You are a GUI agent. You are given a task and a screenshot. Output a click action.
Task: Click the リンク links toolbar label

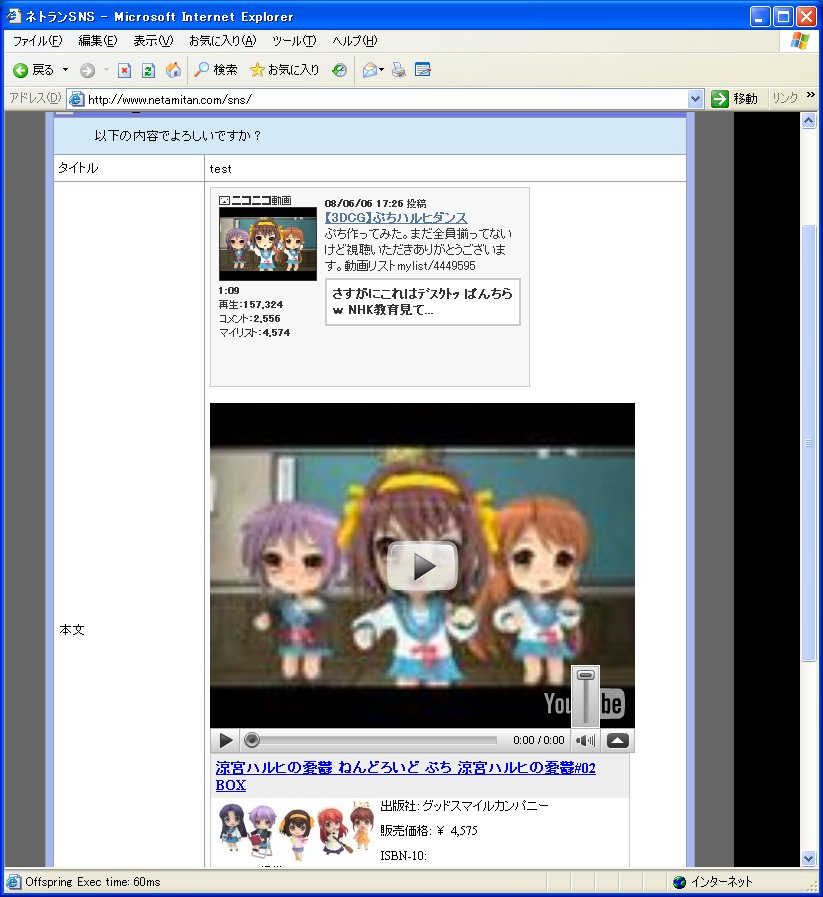(785, 98)
